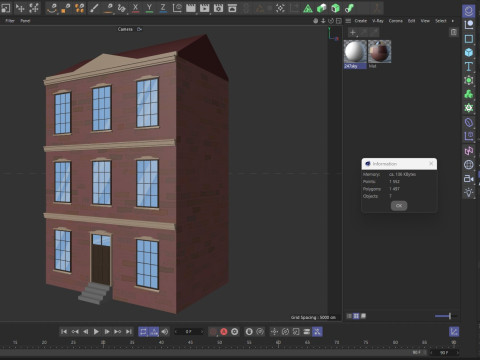Select the brown brick material thumbnail

379,51
